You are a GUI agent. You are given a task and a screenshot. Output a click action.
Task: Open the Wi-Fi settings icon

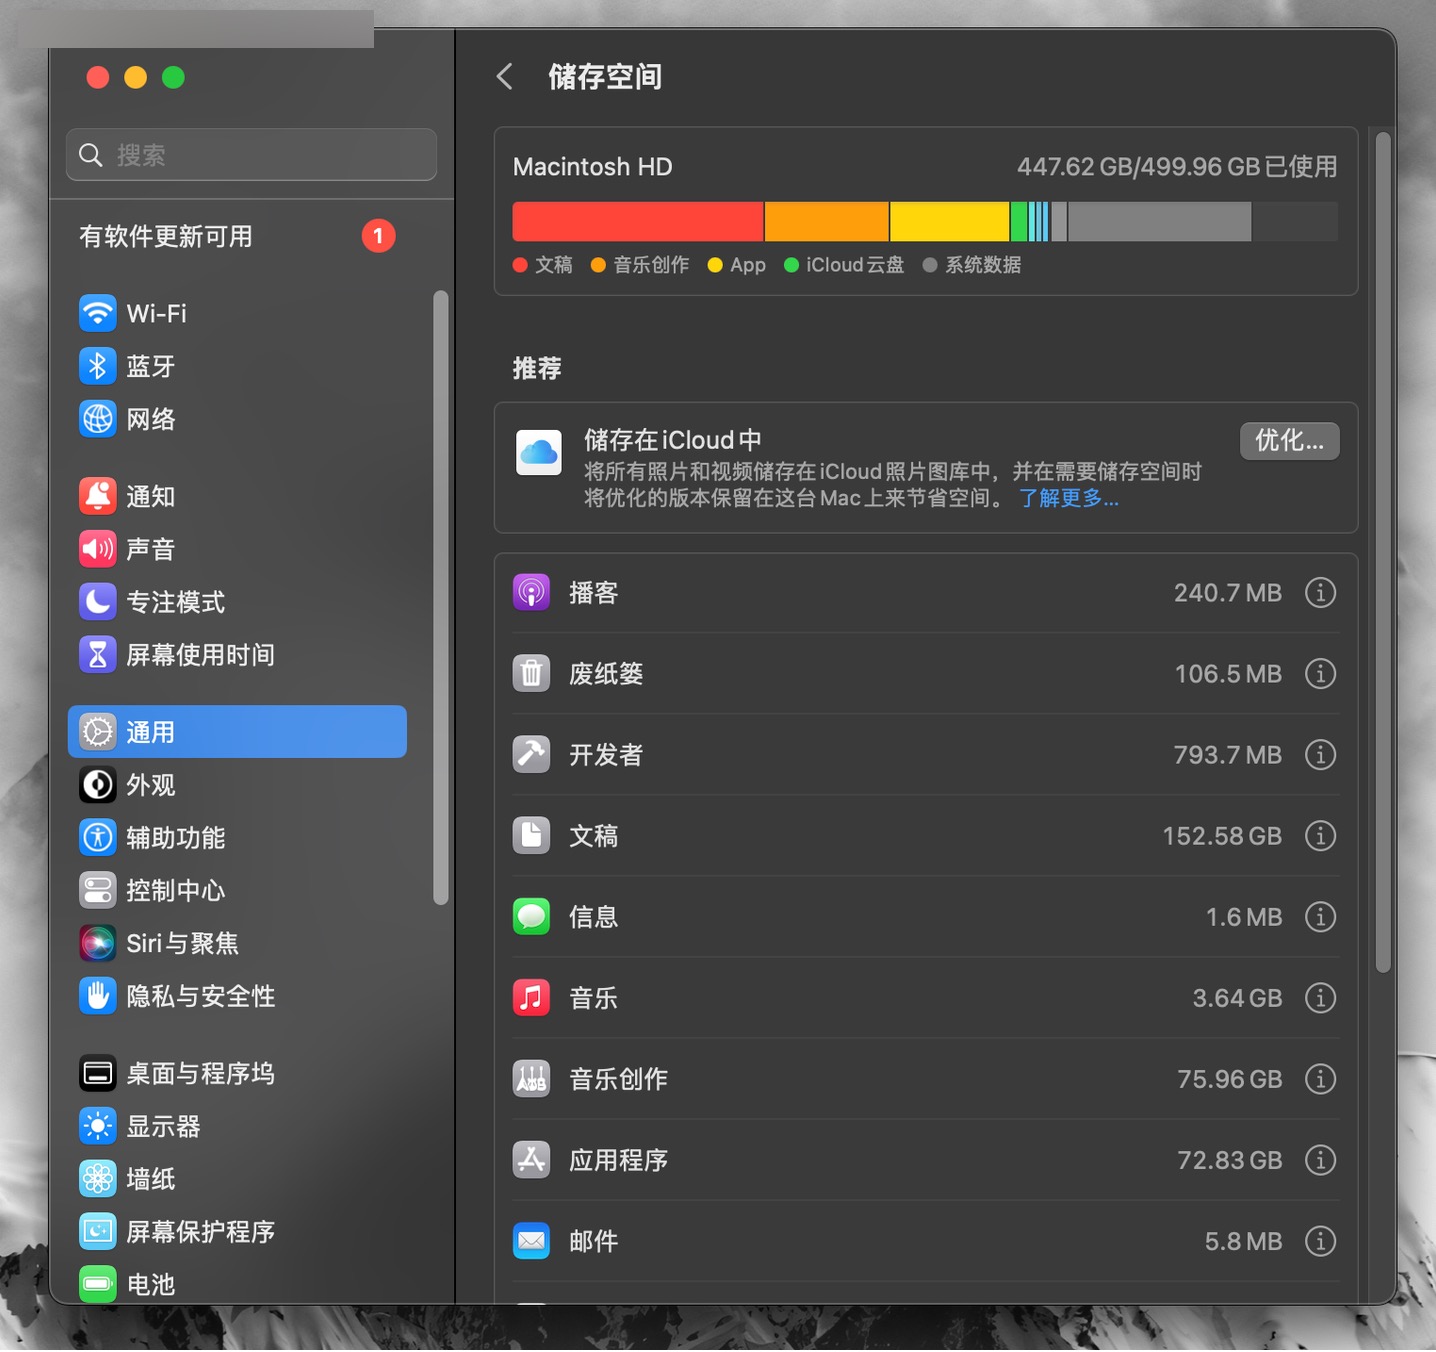[97, 313]
